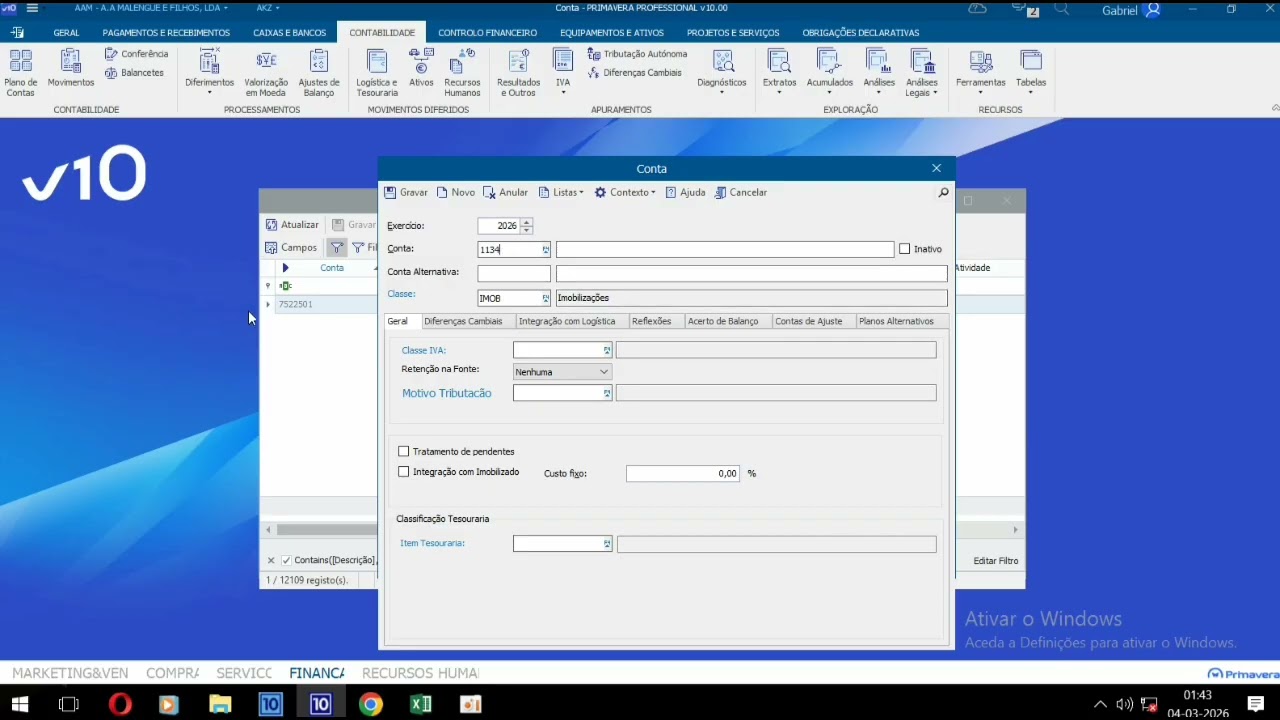The width and height of the screenshot is (1280, 720).
Task: Click the Classe field label link
Action: tap(401, 294)
